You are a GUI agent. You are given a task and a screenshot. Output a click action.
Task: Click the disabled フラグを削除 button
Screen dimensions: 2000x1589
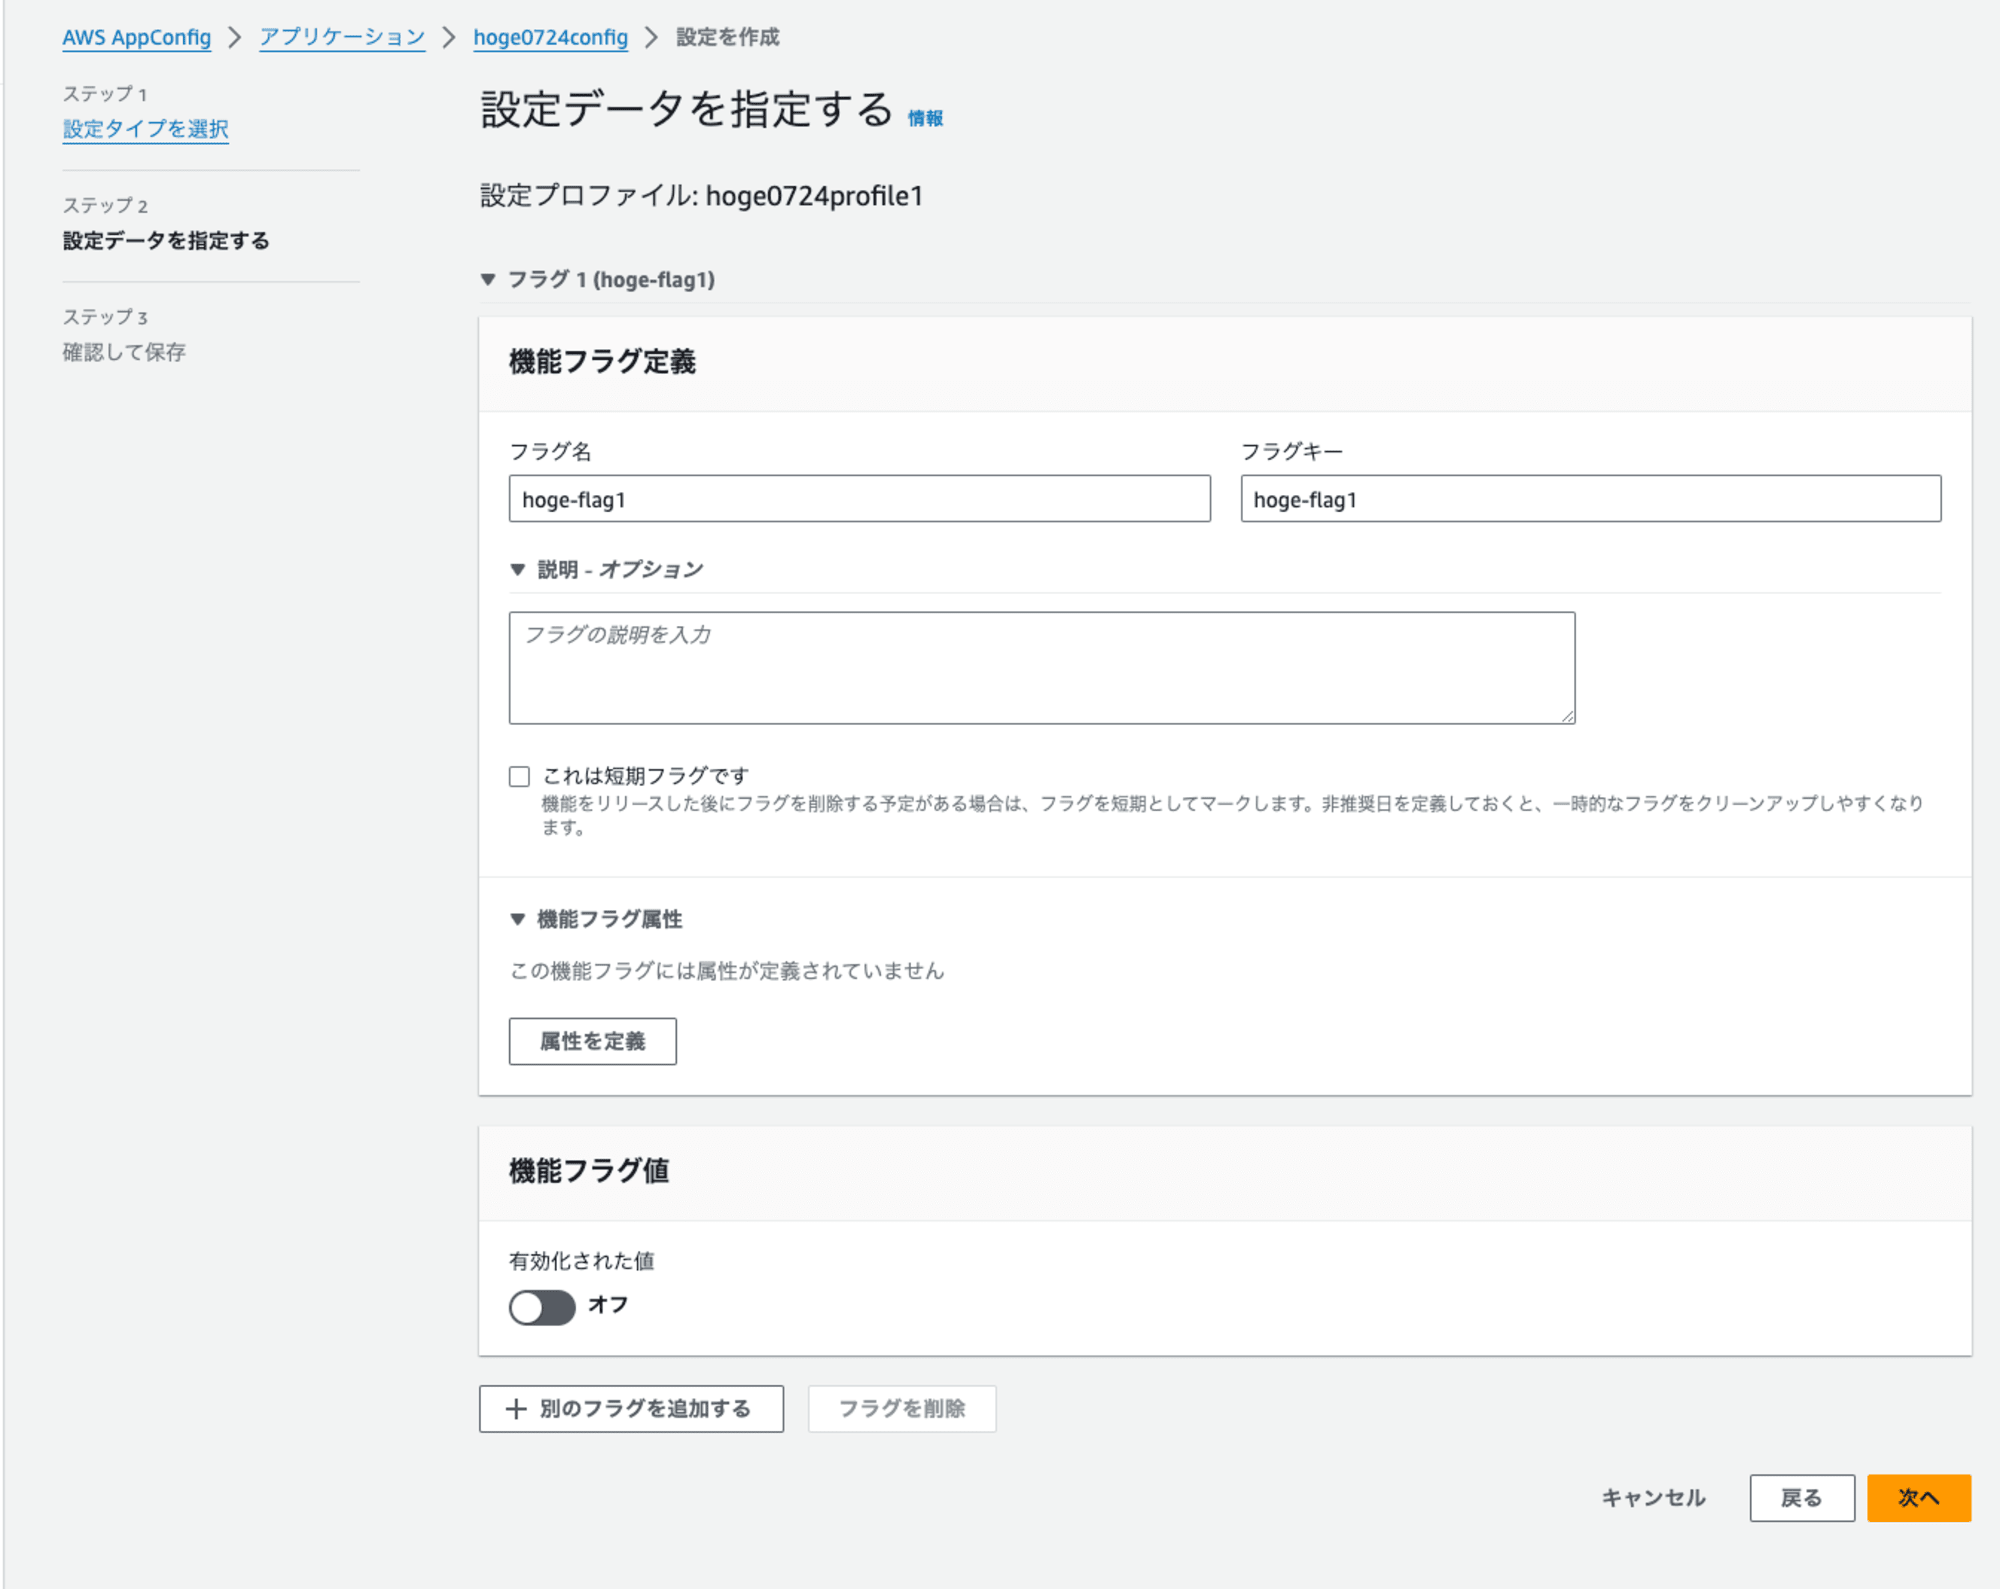[x=902, y=1409]
